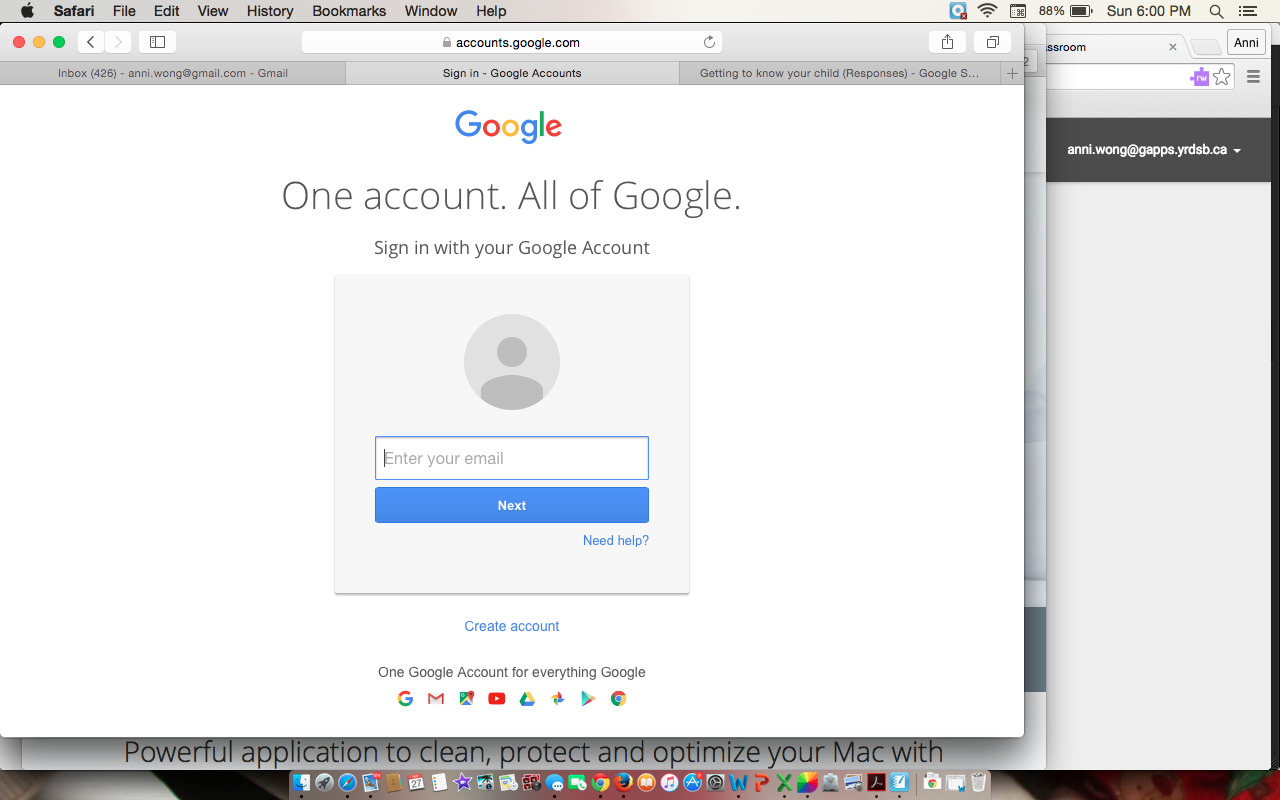
Task: Click the Chrome icon below sign-in text
Action: click(619, 699)
